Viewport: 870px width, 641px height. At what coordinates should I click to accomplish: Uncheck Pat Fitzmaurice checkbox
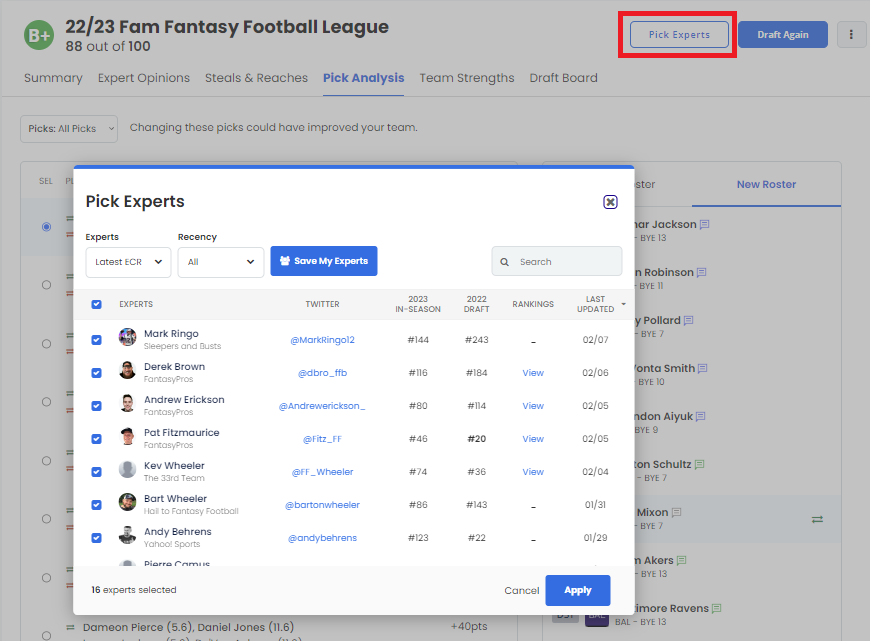tap(97, 439)
